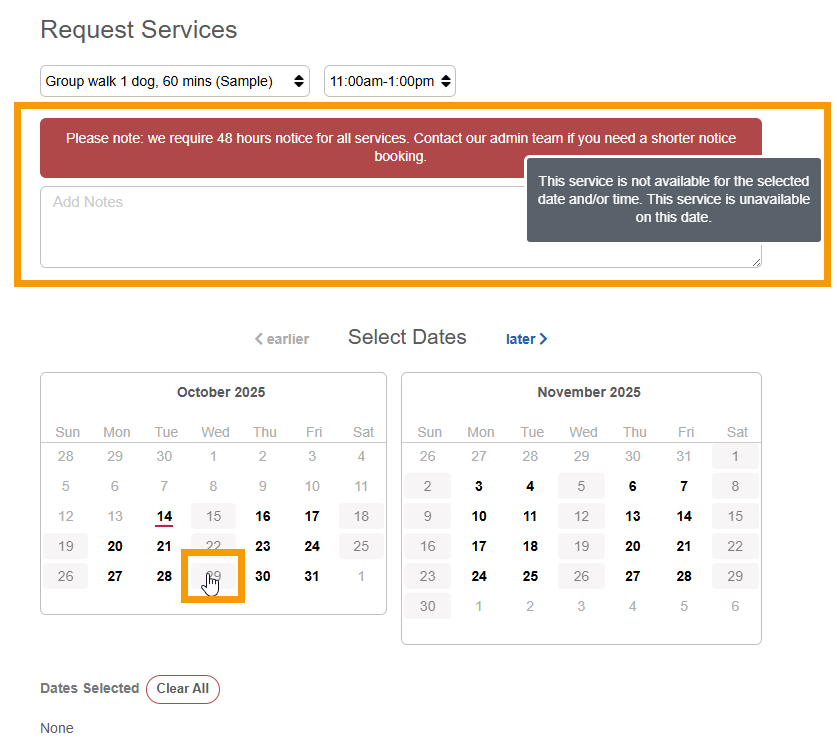Click the 48 hours notice warning banner
837x746 pixels.
[400, 147]
